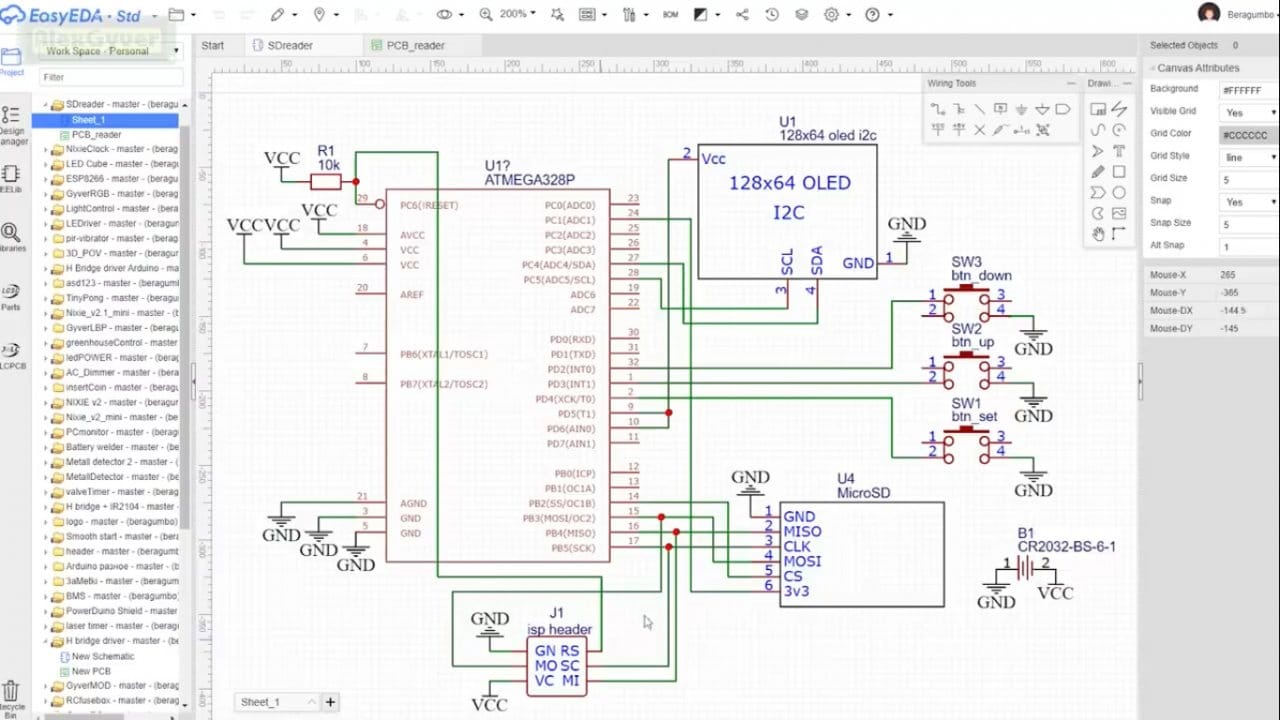The image size is (1280, 720).
Task: Minimize the Drawing Tools panel
Action: [x=1127, y=83]
